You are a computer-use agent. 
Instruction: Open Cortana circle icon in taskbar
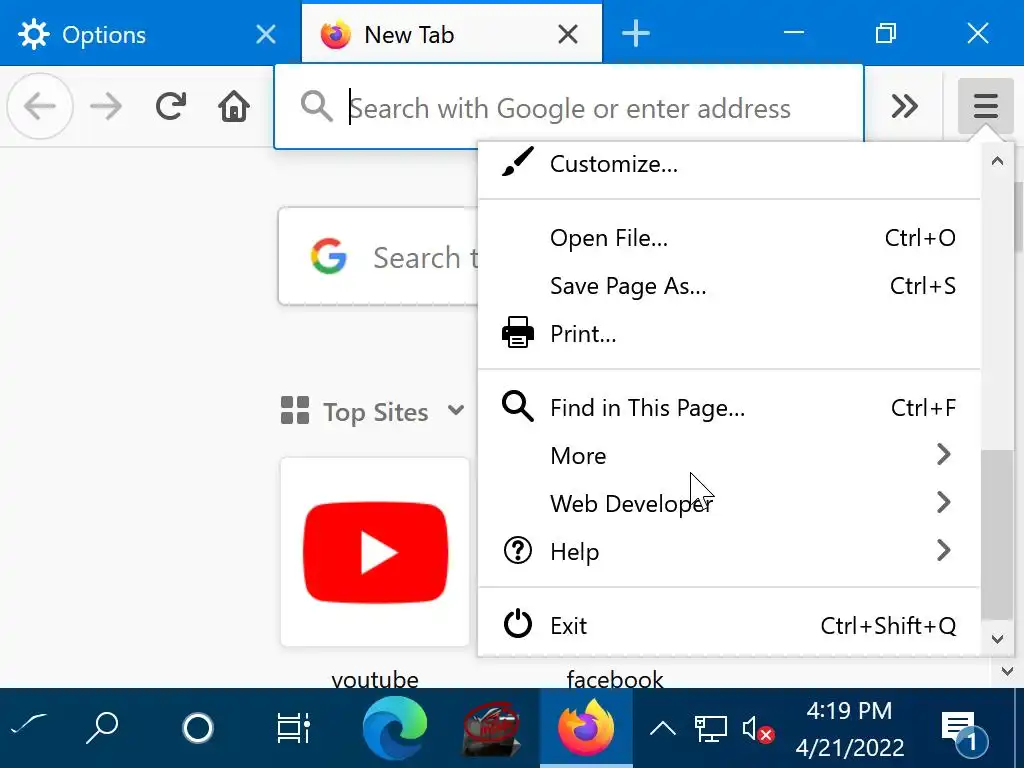[198, 728]
